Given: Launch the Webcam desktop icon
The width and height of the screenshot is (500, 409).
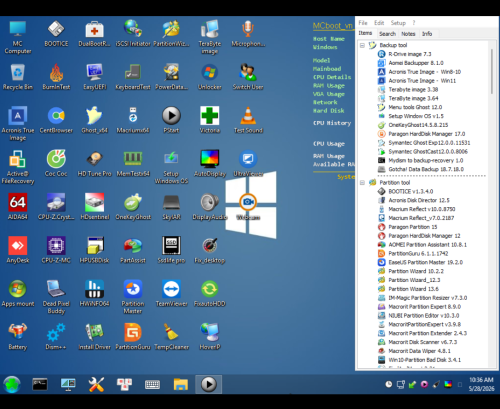Looking at the screenshot, I should (248, 207).
